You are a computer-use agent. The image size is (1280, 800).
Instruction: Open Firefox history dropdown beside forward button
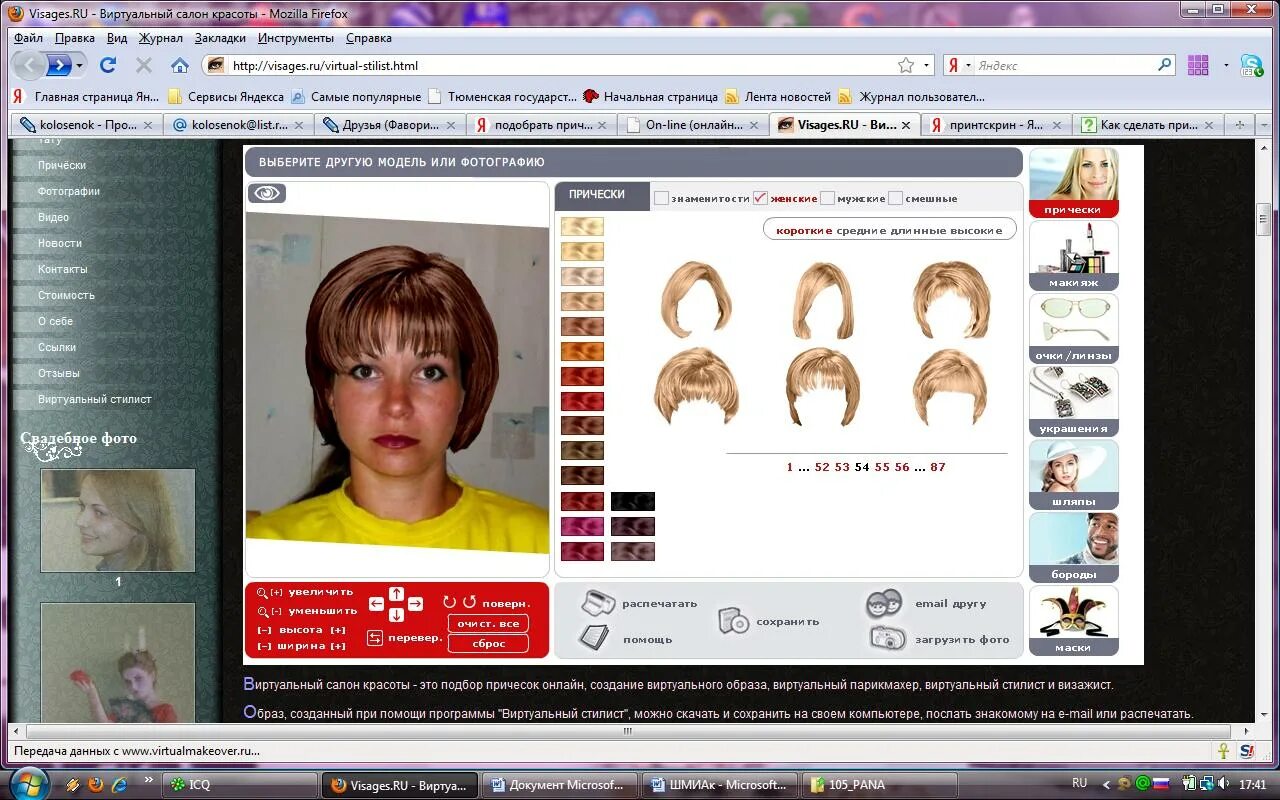[80, 65]
